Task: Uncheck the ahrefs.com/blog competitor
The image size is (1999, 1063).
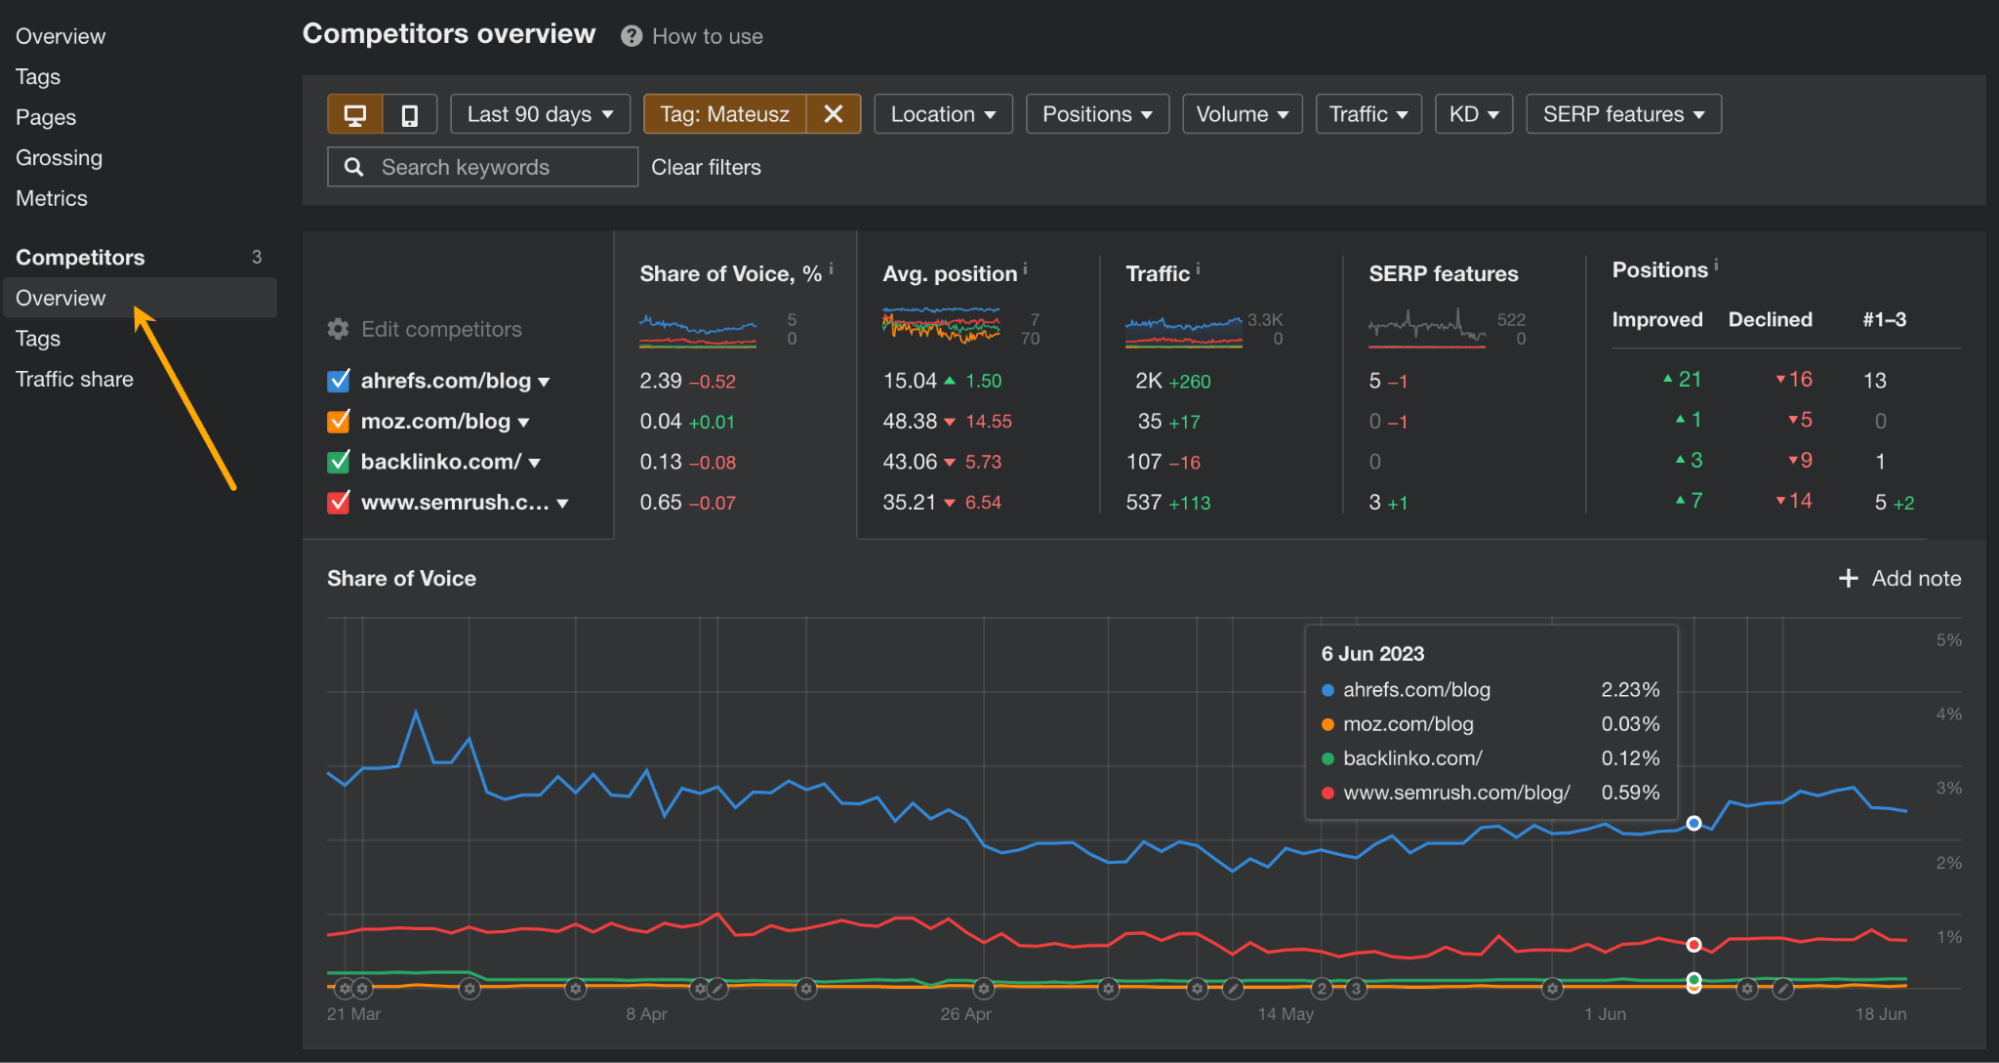Action: [338, 380]
